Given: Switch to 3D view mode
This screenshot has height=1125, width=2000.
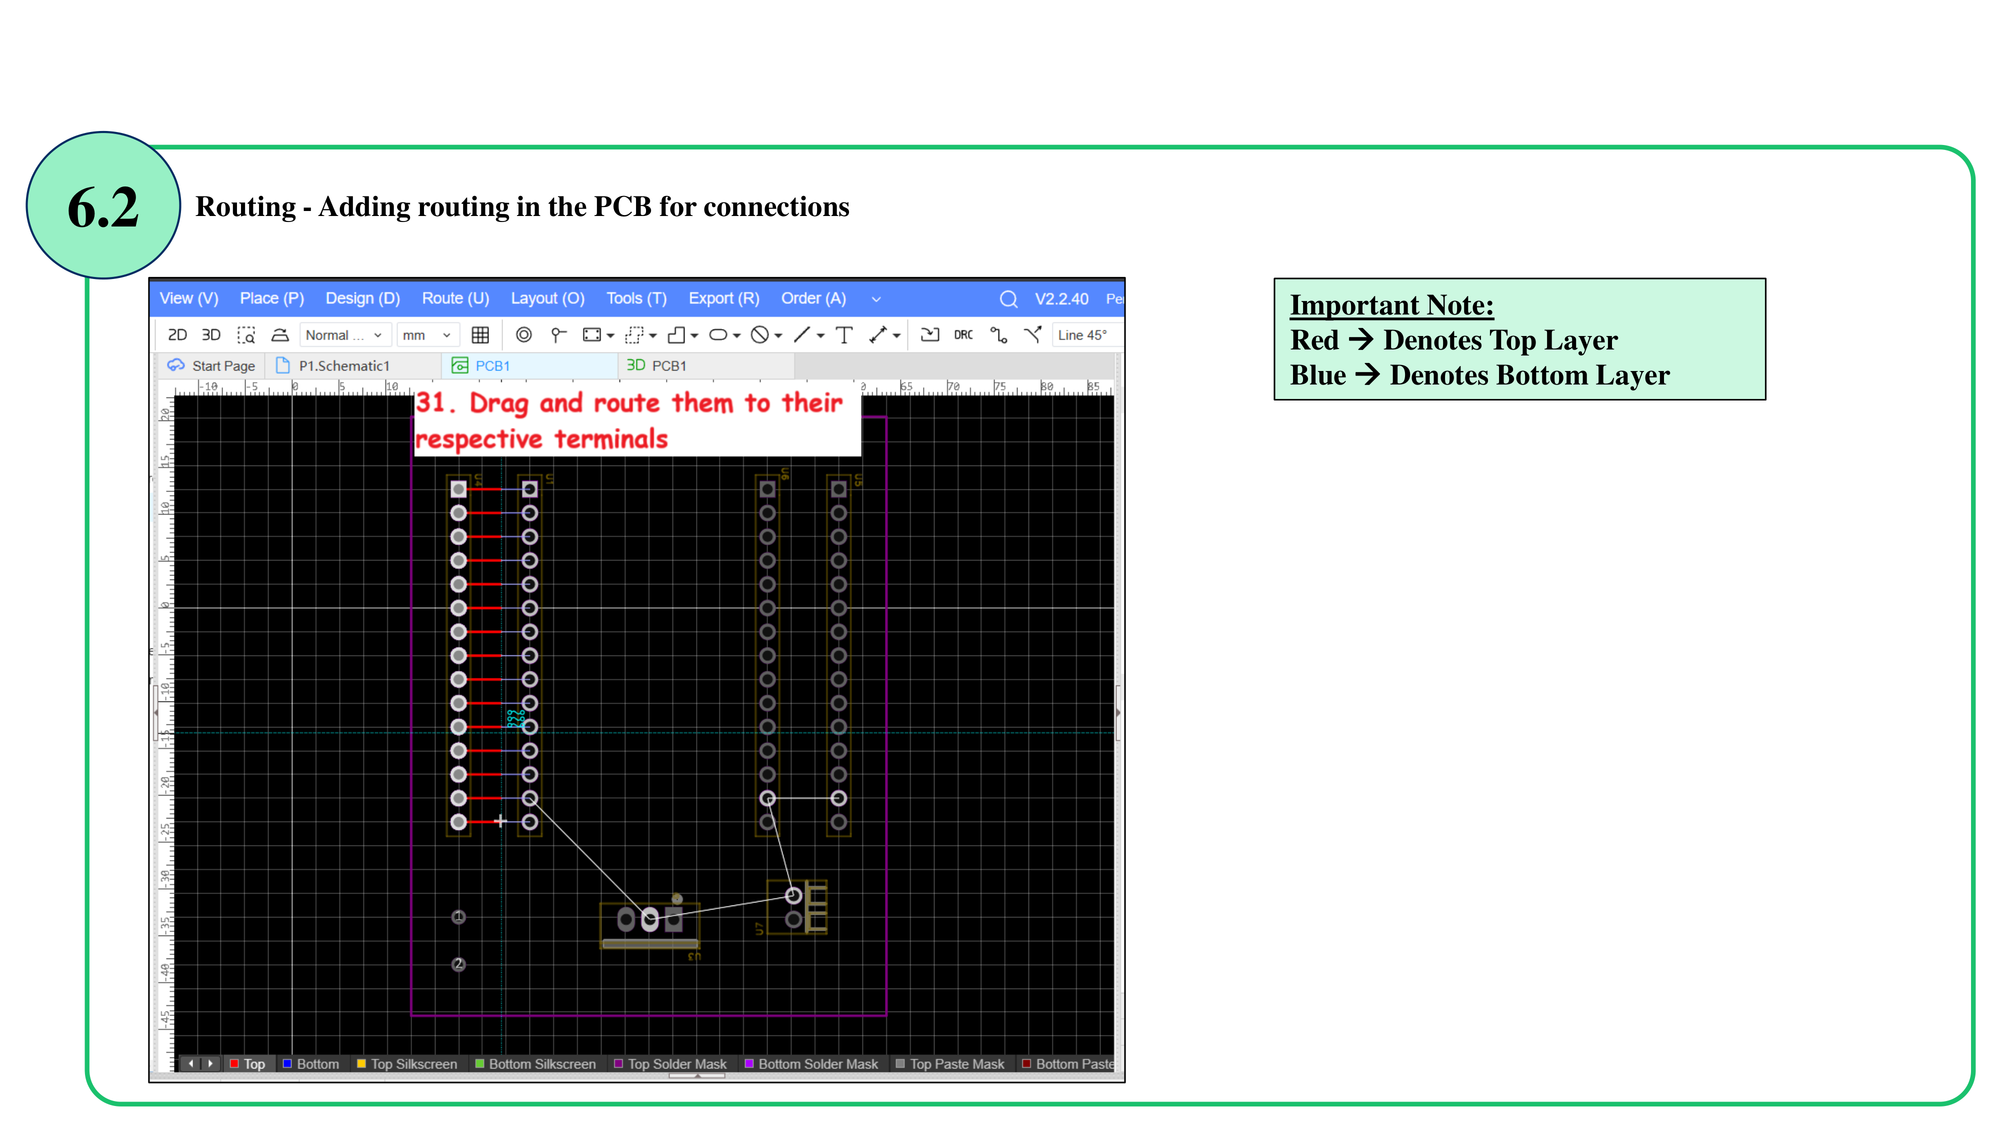Looking at the screenshot, I should [211, 335].
